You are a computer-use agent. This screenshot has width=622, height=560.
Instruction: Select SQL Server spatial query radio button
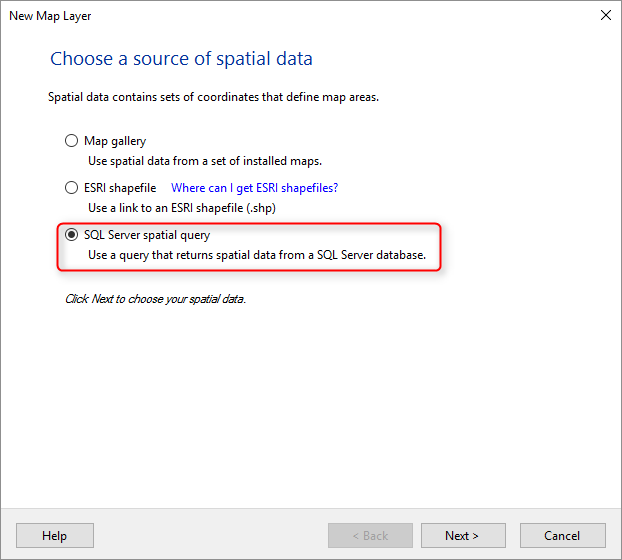pyautogui.click(x=71, y=235)
